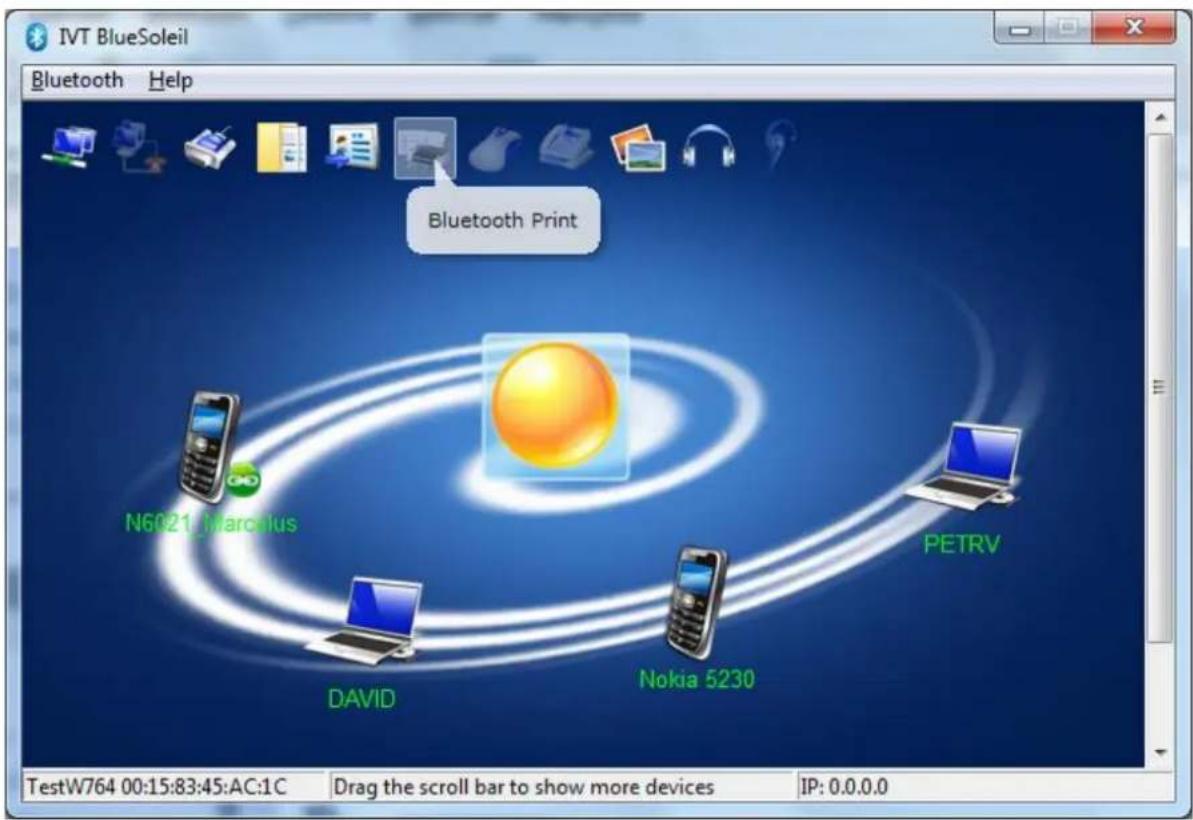Click the greyed Bluetooth mouse service icon
Image resolution: width=1193 pixels, height=820 pixels.
(495, 148)
